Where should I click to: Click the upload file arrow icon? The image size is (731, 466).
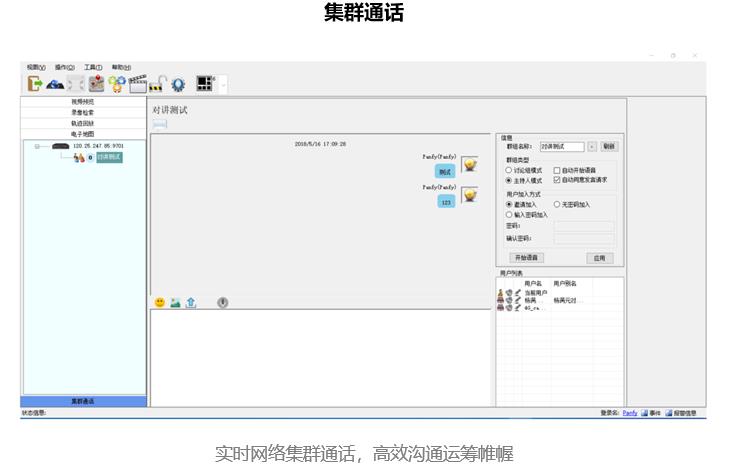click(191, 303)
